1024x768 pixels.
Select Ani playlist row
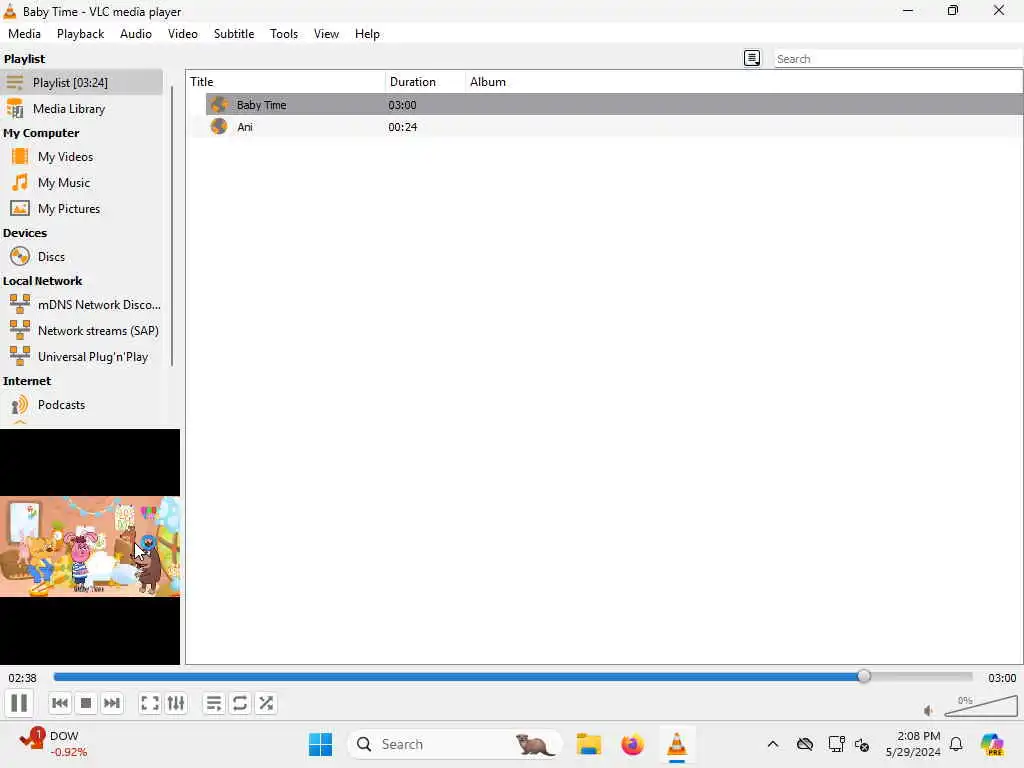coord(614,127)
